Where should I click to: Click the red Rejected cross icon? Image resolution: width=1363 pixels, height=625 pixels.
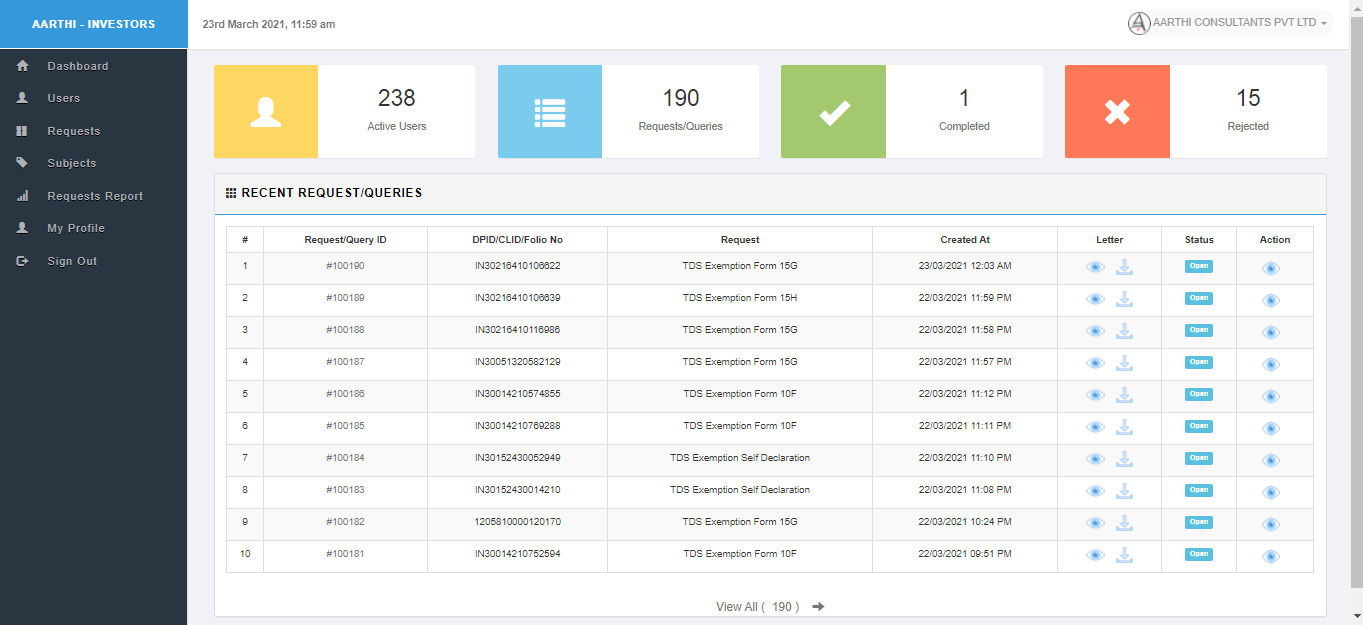[x=1117, y=112]
